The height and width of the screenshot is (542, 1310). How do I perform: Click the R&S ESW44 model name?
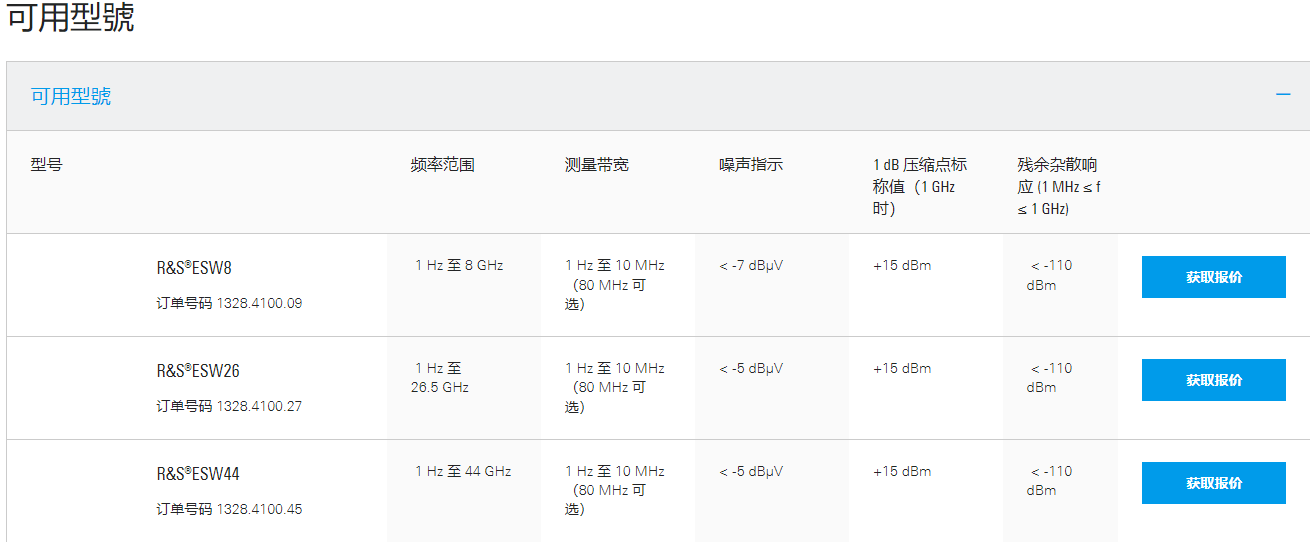pyautogui.click(x=198, y=474)
